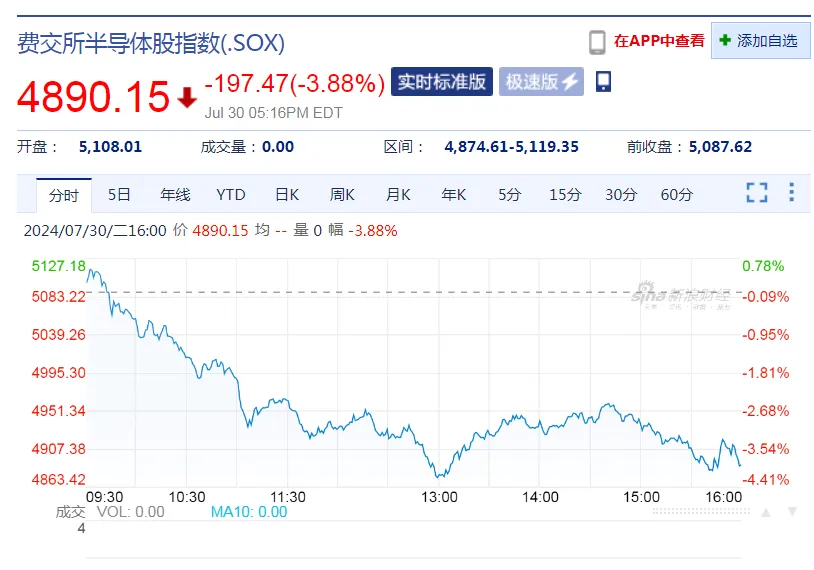Show the YTD chart view
The width and height of the screenshot is (814, 570).
click(x=231, y=195)
